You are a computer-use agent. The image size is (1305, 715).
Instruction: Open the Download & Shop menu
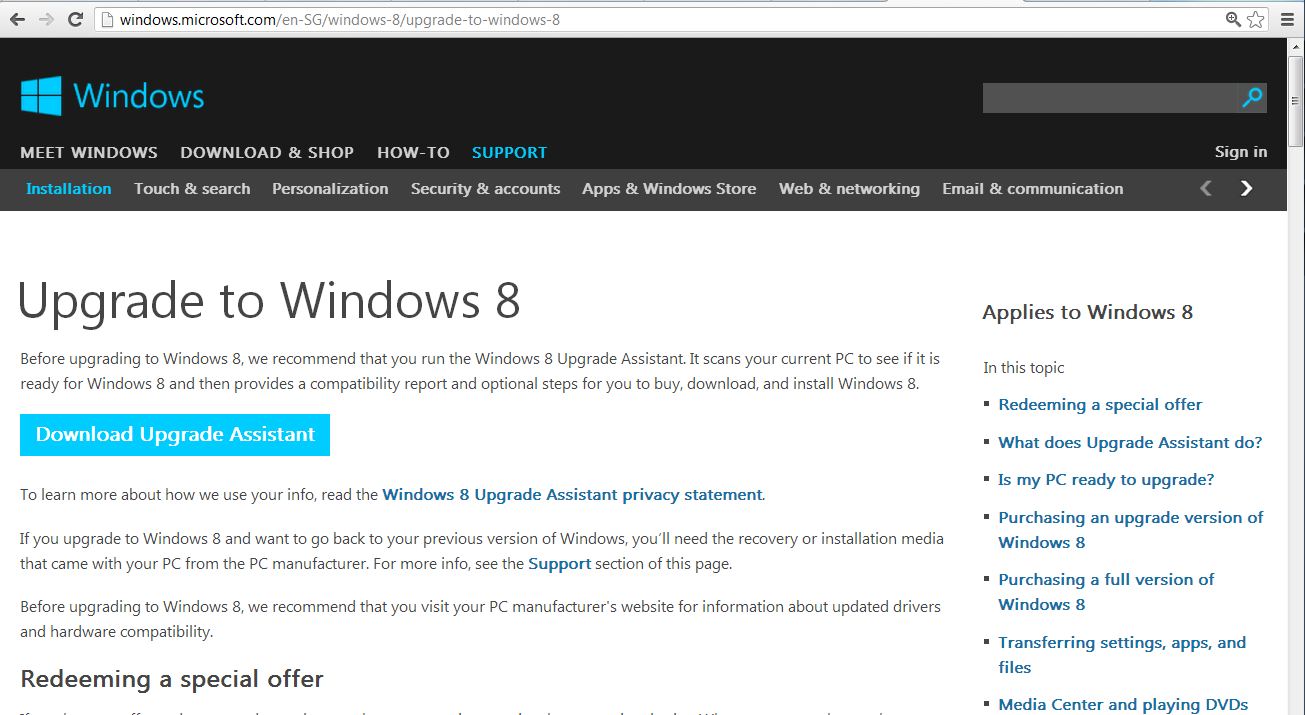(267, 152)
